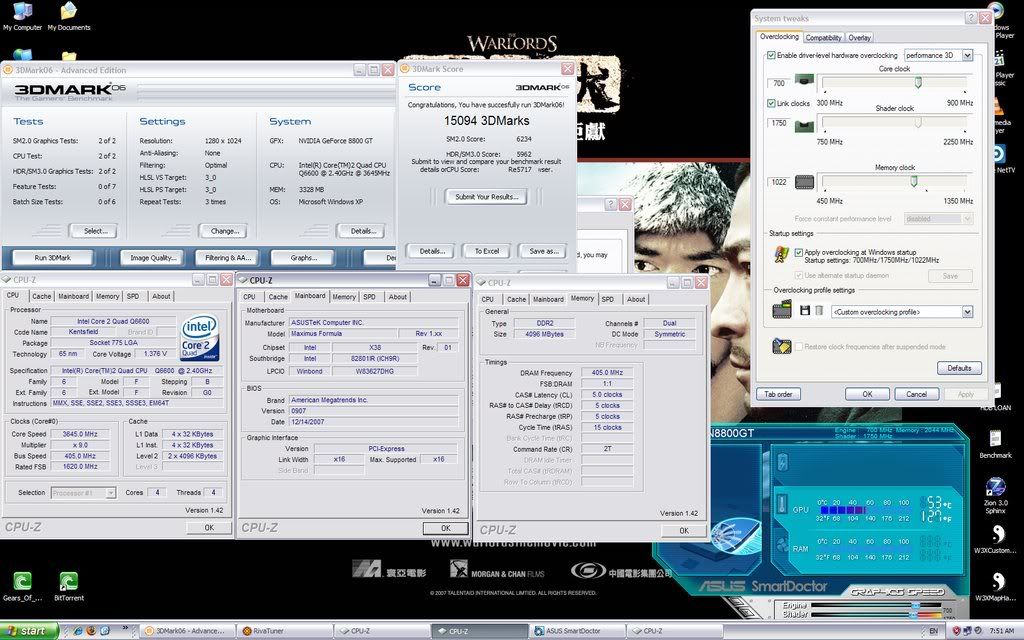This screenshot has width=1024, height=640.
Task: Click the Run 3DMark button
Action: (52, 258)
